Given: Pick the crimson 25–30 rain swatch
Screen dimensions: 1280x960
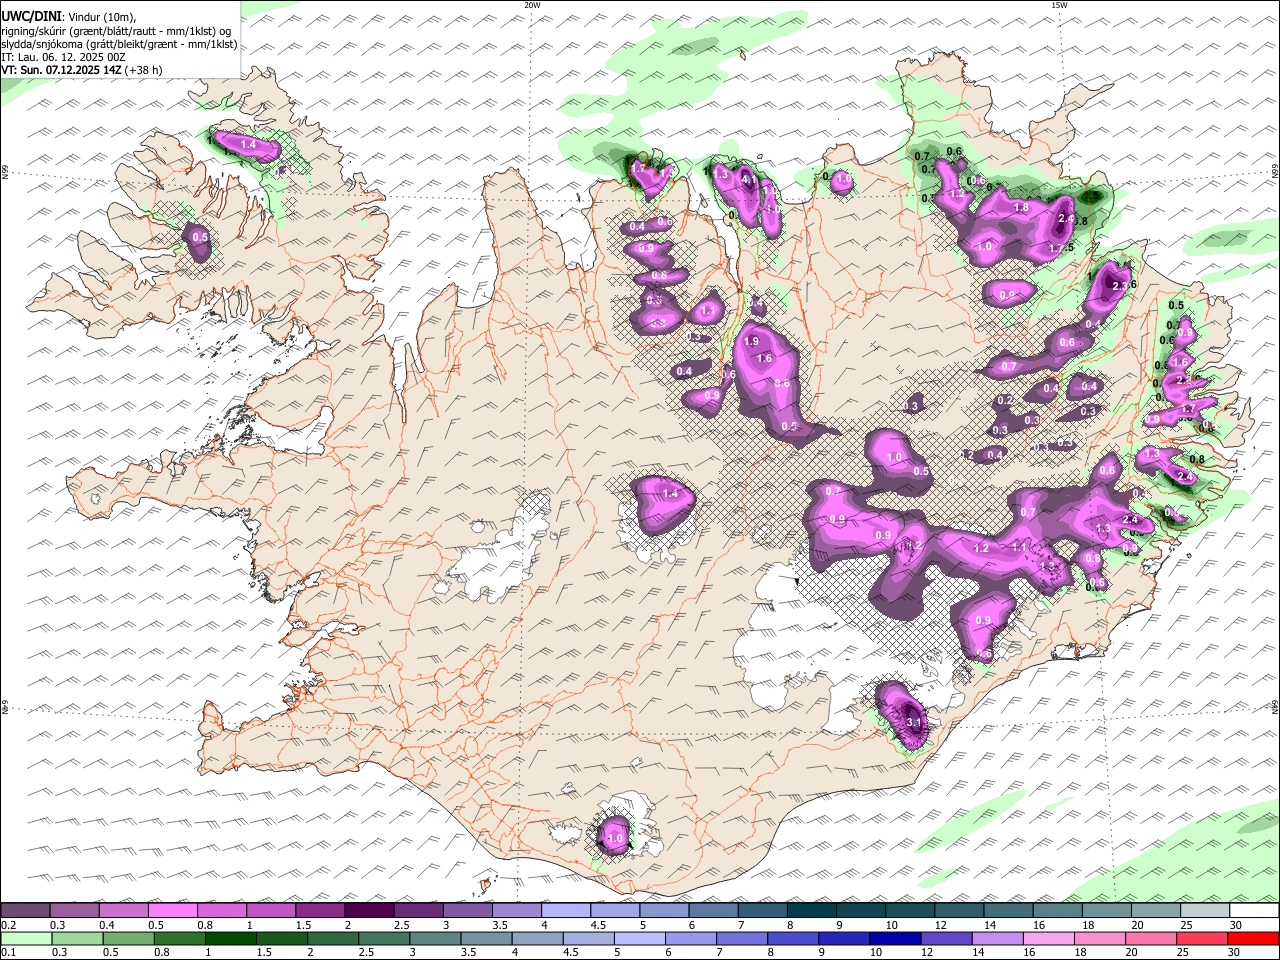Looking at the screenshot, I should click(x=1202, y=938).
